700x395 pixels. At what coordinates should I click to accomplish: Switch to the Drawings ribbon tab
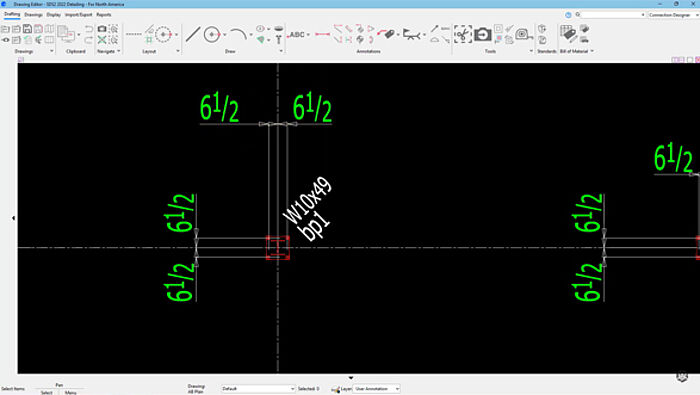[33, 15]
